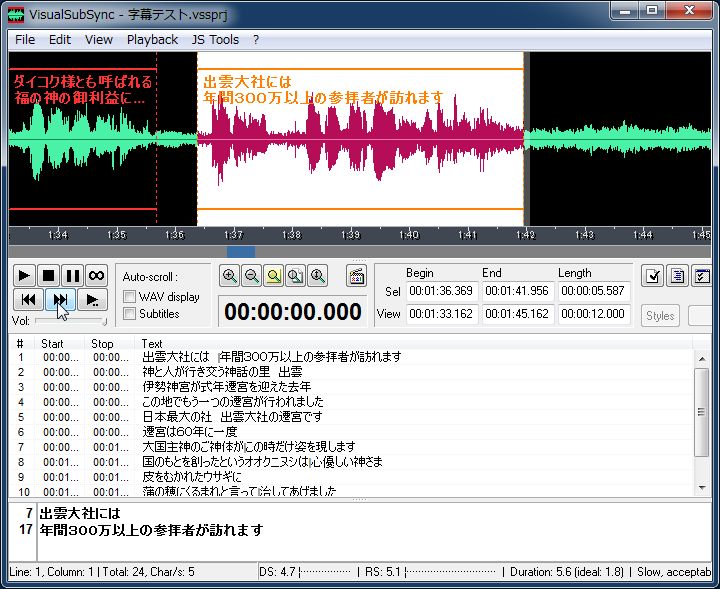The height and width of the screenshot is (589, 720).
Task: Click the checkmark page icon
Action: [652, 276]
